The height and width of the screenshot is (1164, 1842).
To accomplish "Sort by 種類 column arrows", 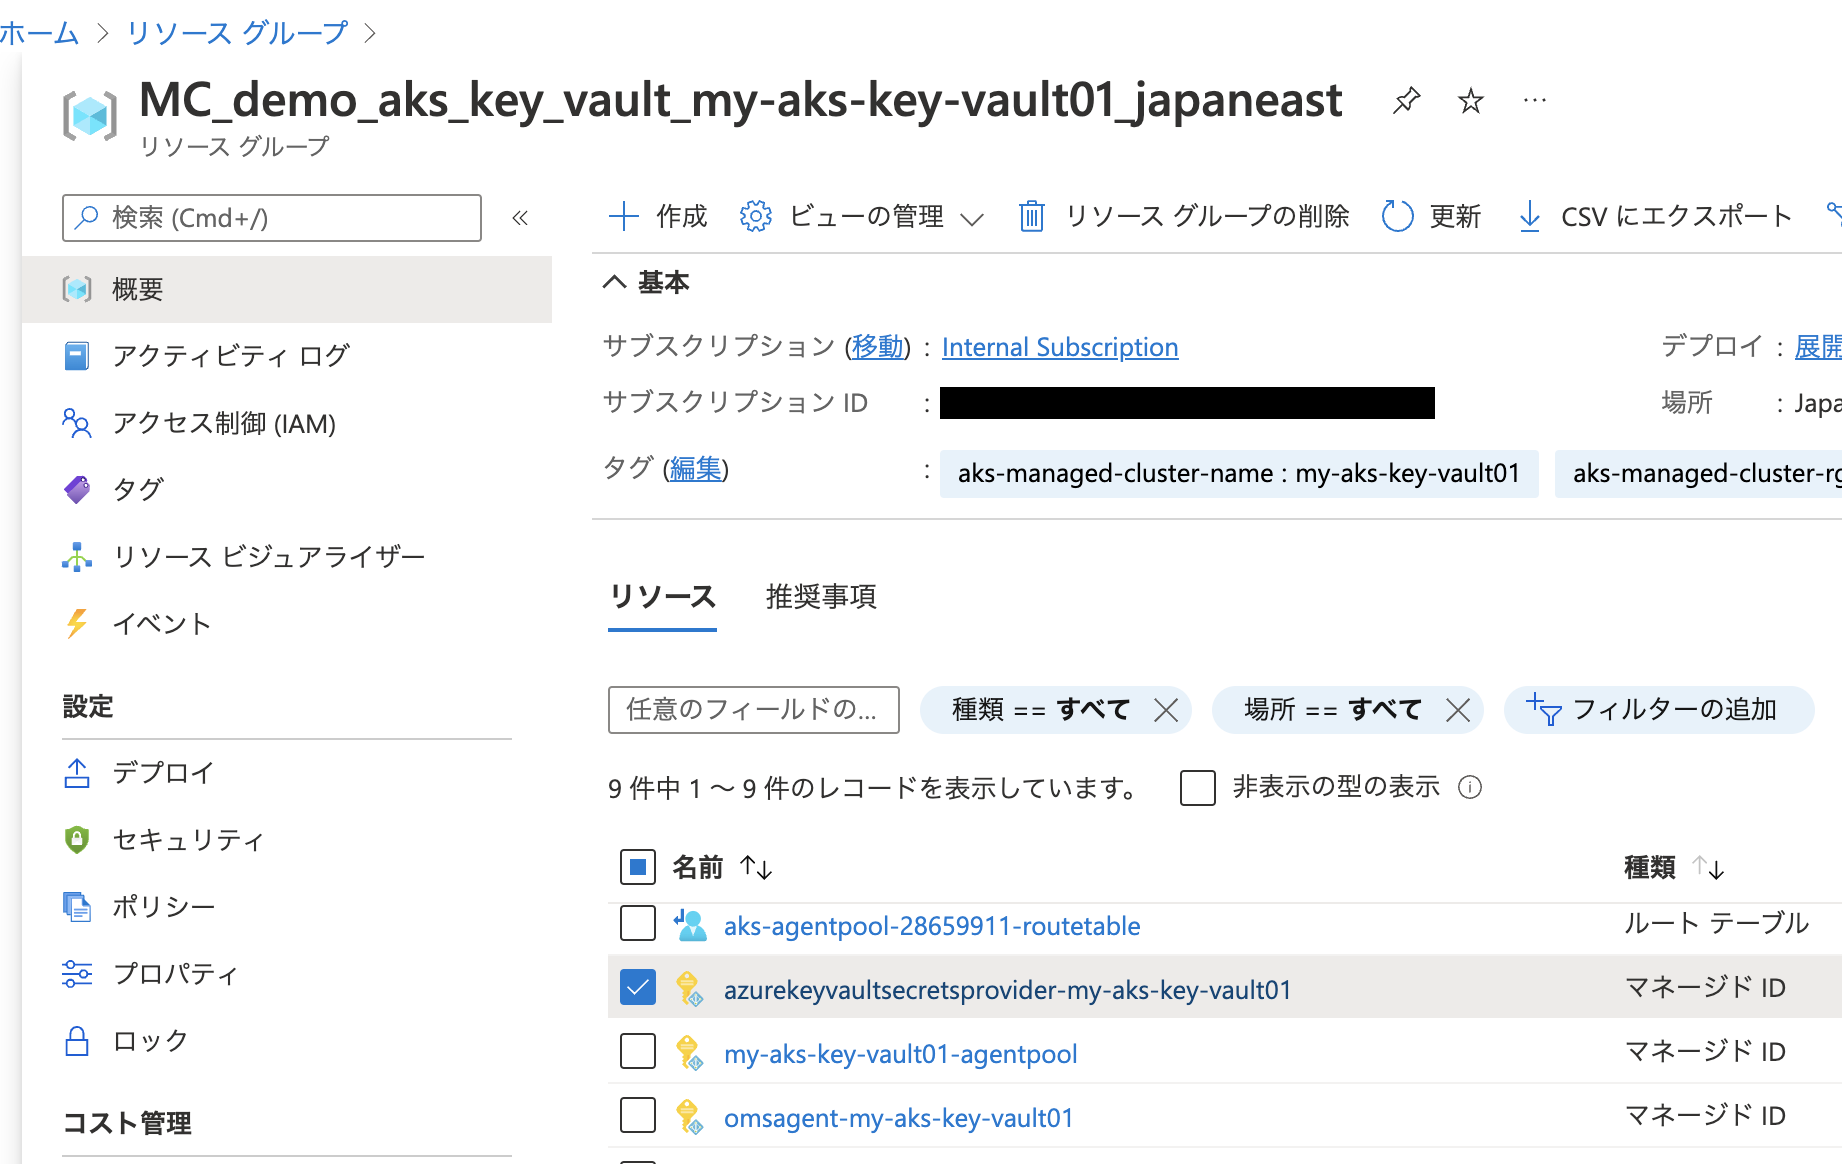I will coord(1708,867).
